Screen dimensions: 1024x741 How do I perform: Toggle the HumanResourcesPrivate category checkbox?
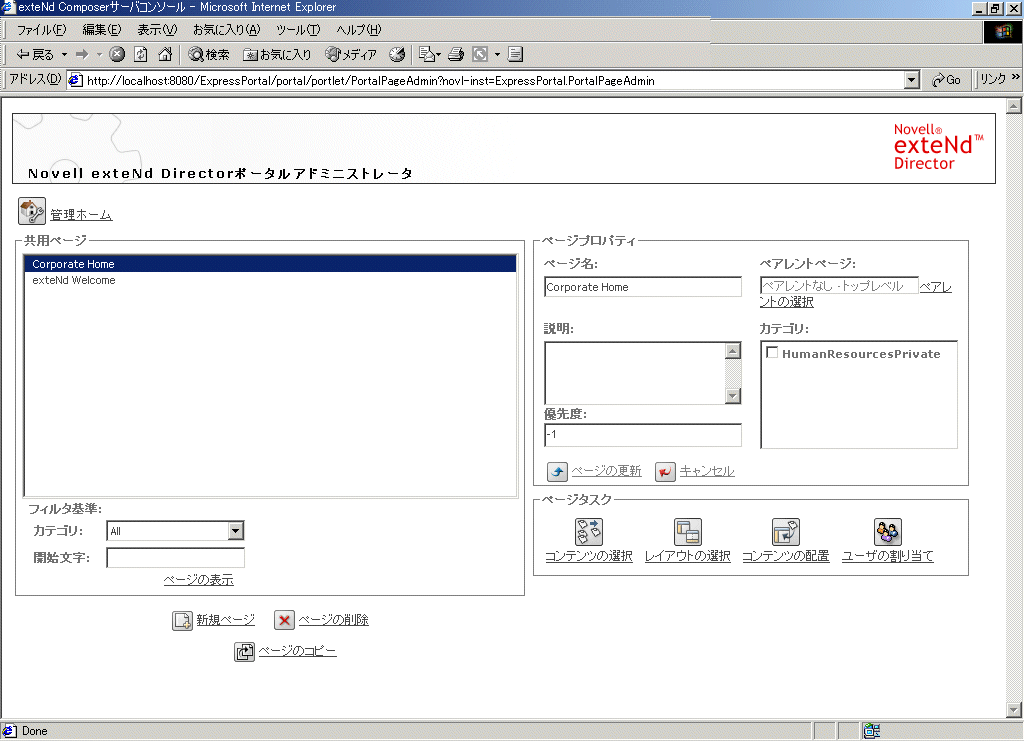pos(772,353)
